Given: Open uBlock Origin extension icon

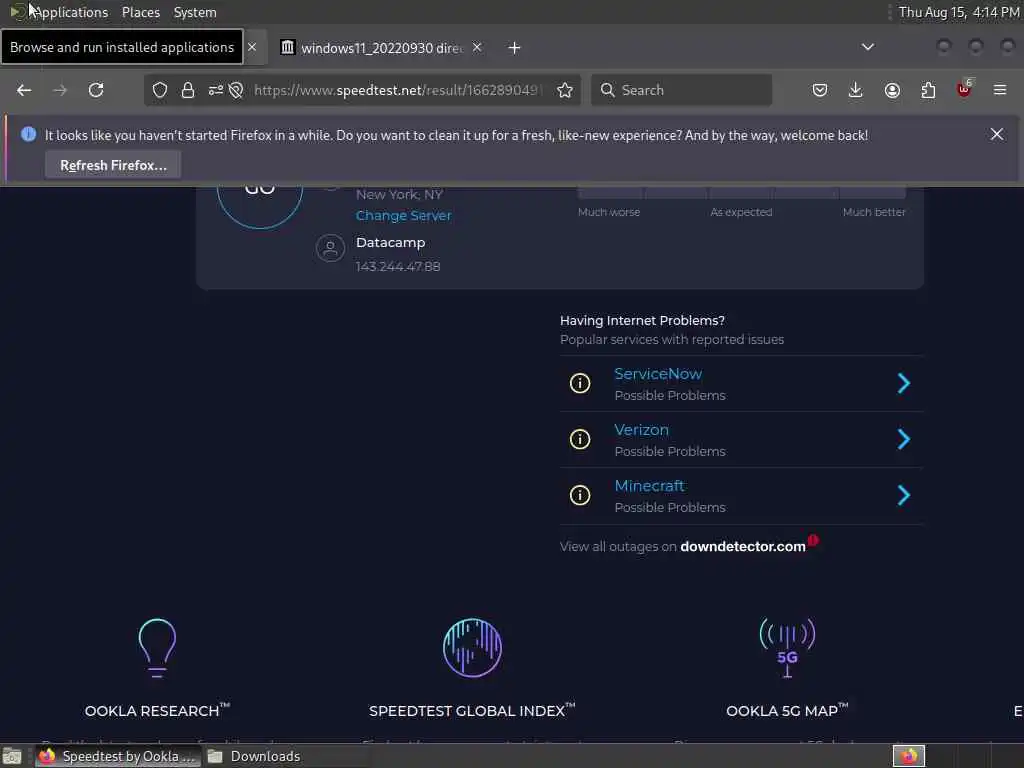Looking at the screenshot, I should tap(964, 89).
